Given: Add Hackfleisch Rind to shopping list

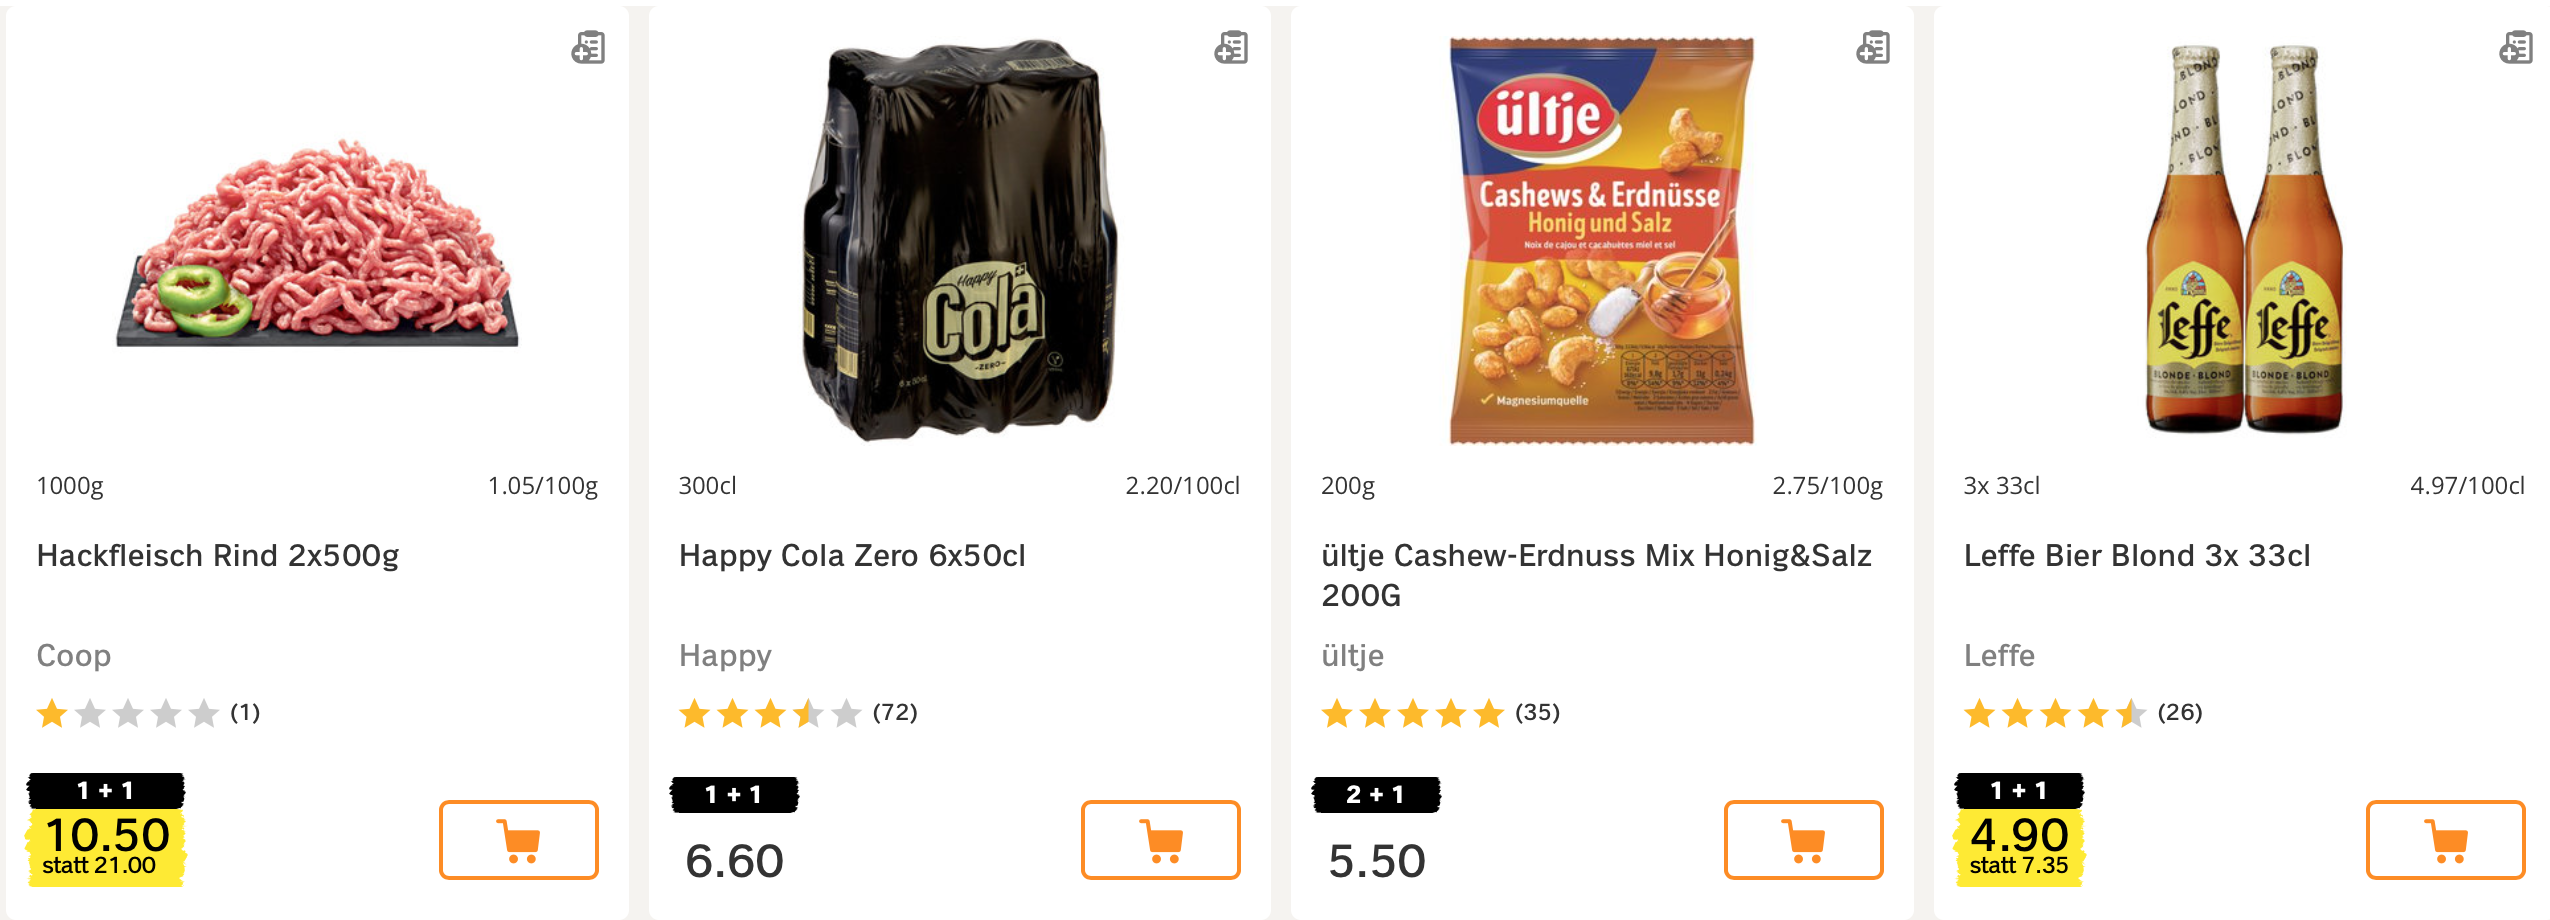Looking at the screenshot, I should tap(588, 48).
